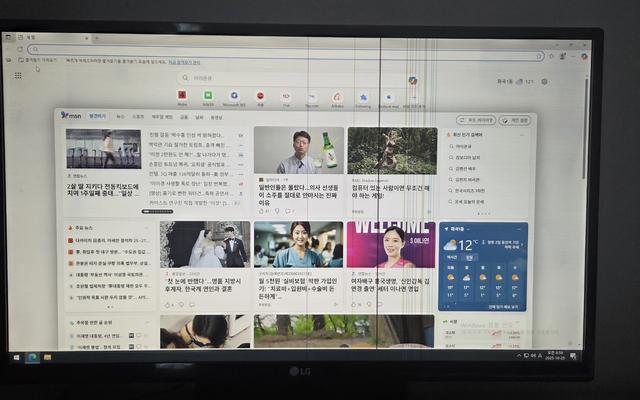Open the Copilot icon beside the search box
Viewport: 640px width, 400px height.
(413, 80)
